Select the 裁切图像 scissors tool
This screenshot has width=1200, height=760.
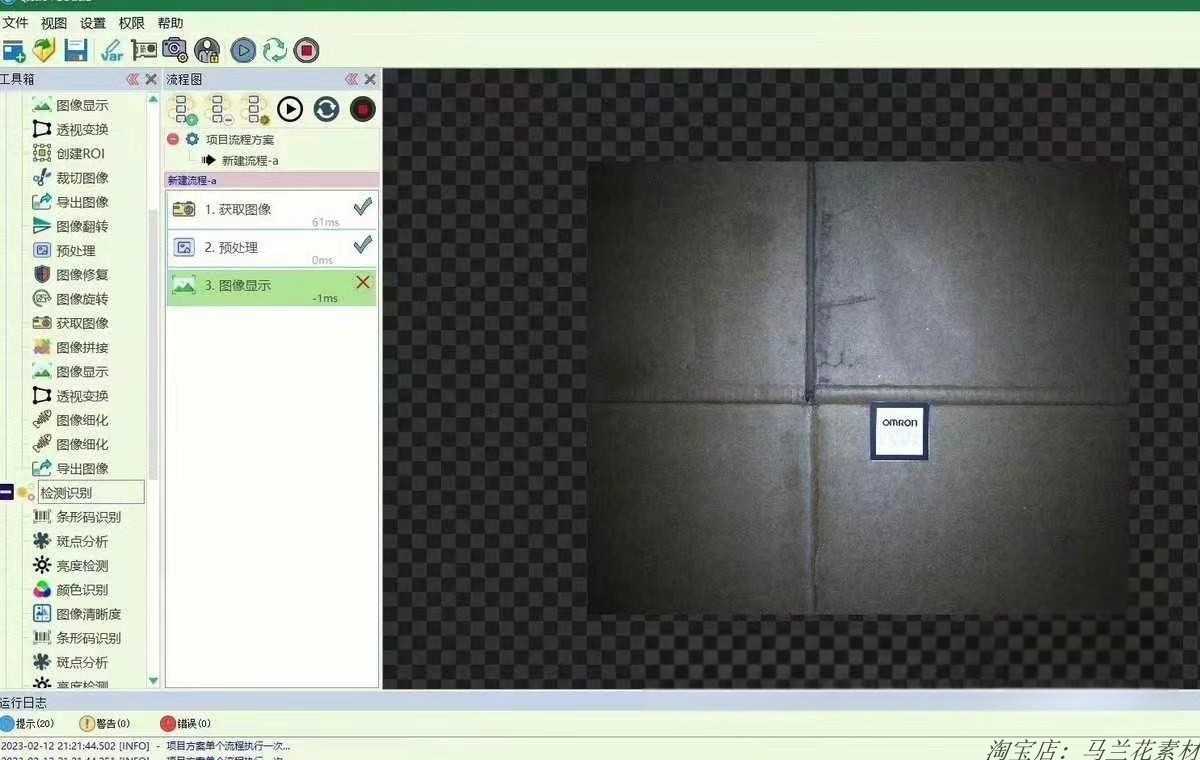tap(71, 178)
